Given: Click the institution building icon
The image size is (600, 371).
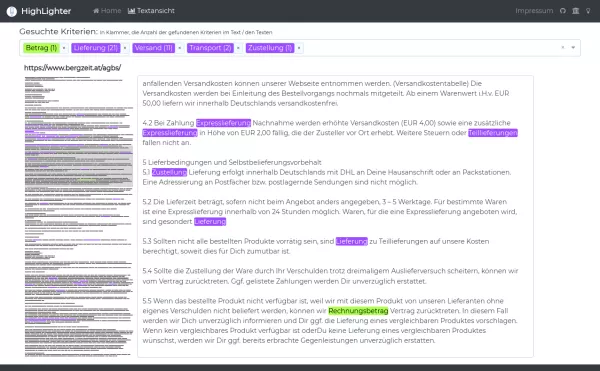Looking at the screenshot, I should [576, 11].
